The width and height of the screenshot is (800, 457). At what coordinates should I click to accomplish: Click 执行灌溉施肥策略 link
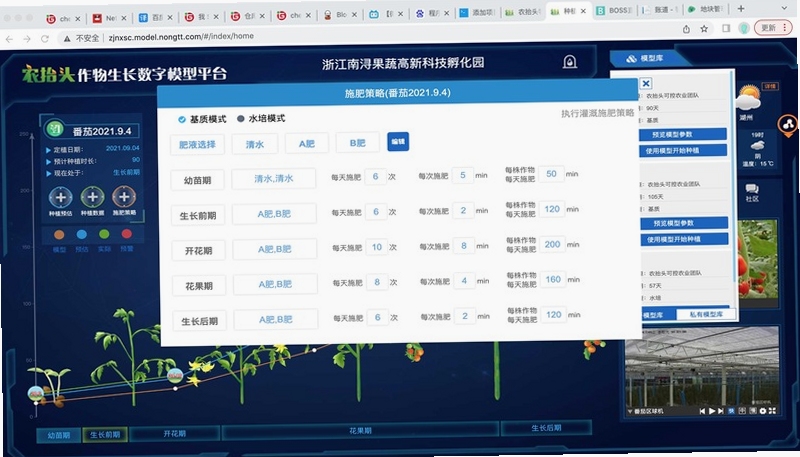tap(597, 113)
